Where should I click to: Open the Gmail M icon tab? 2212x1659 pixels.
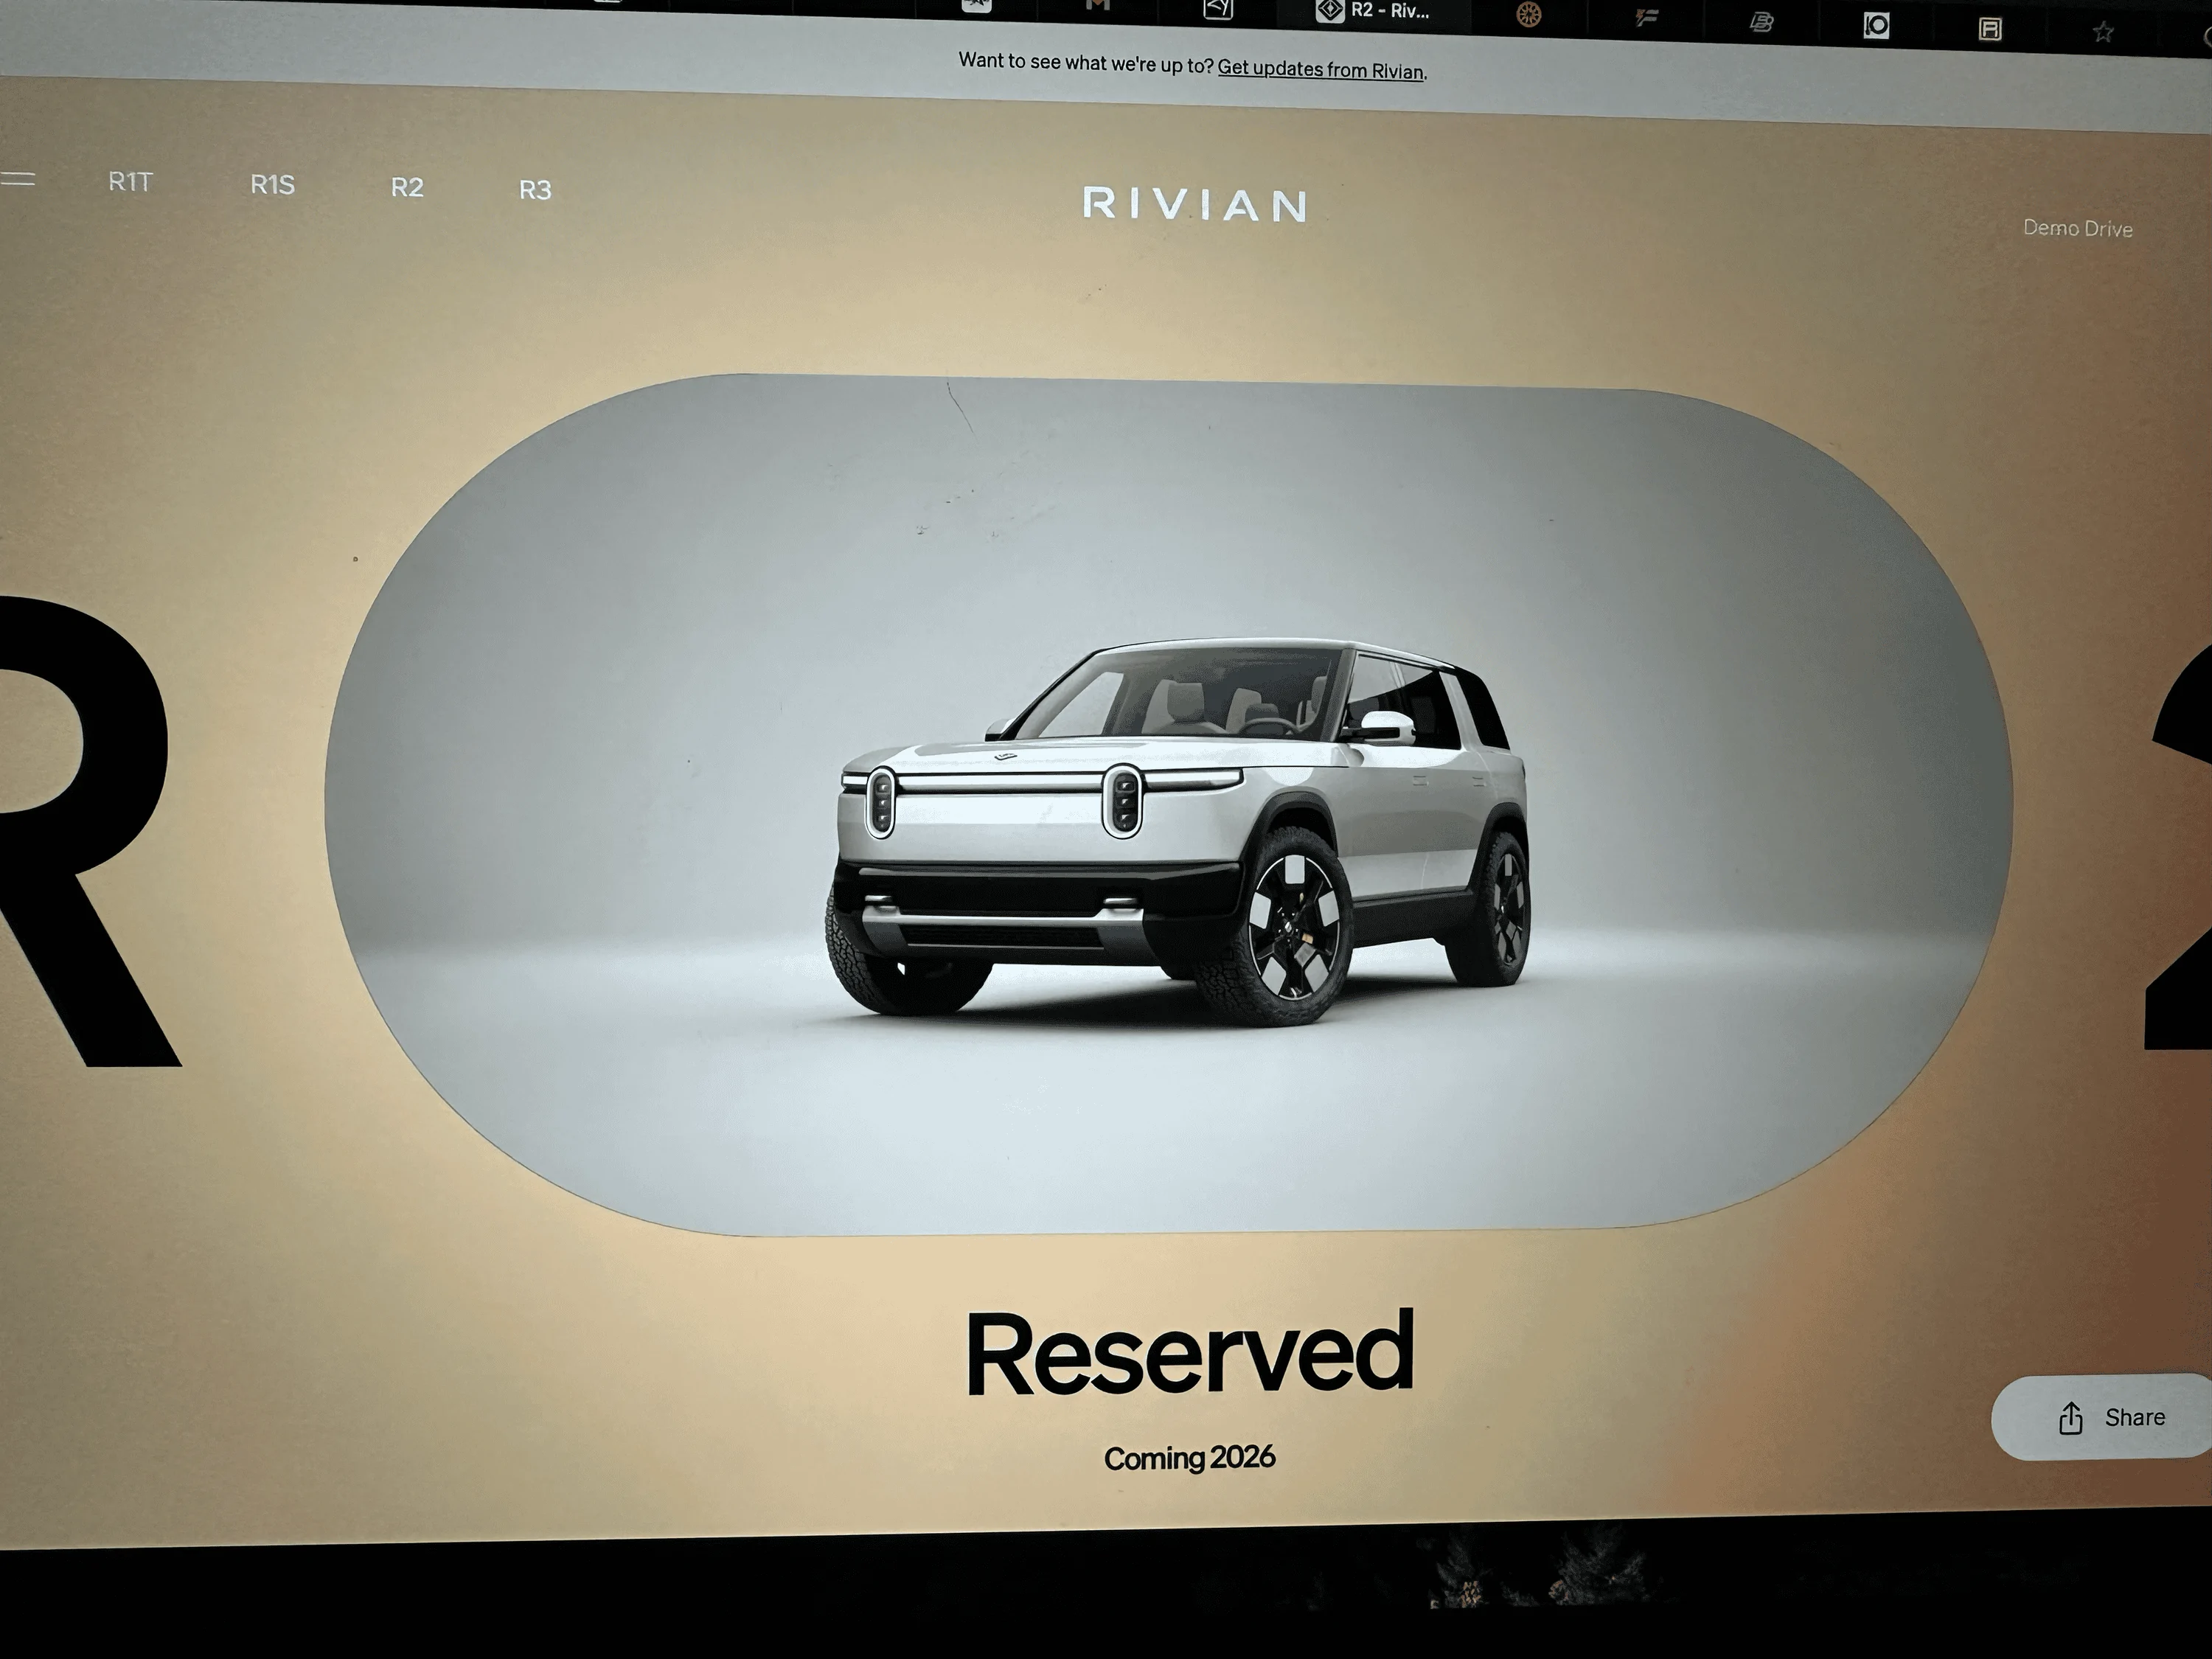1097,6
